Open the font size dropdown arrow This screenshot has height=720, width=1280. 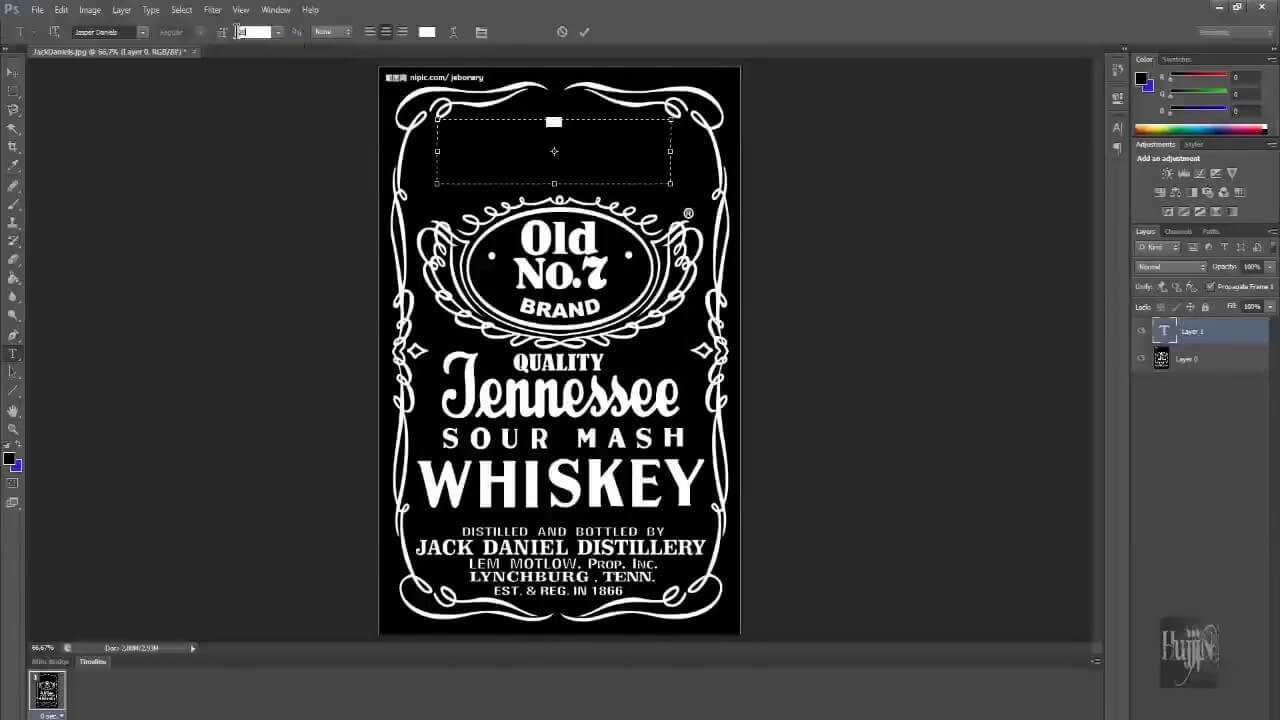coord(279,32)
